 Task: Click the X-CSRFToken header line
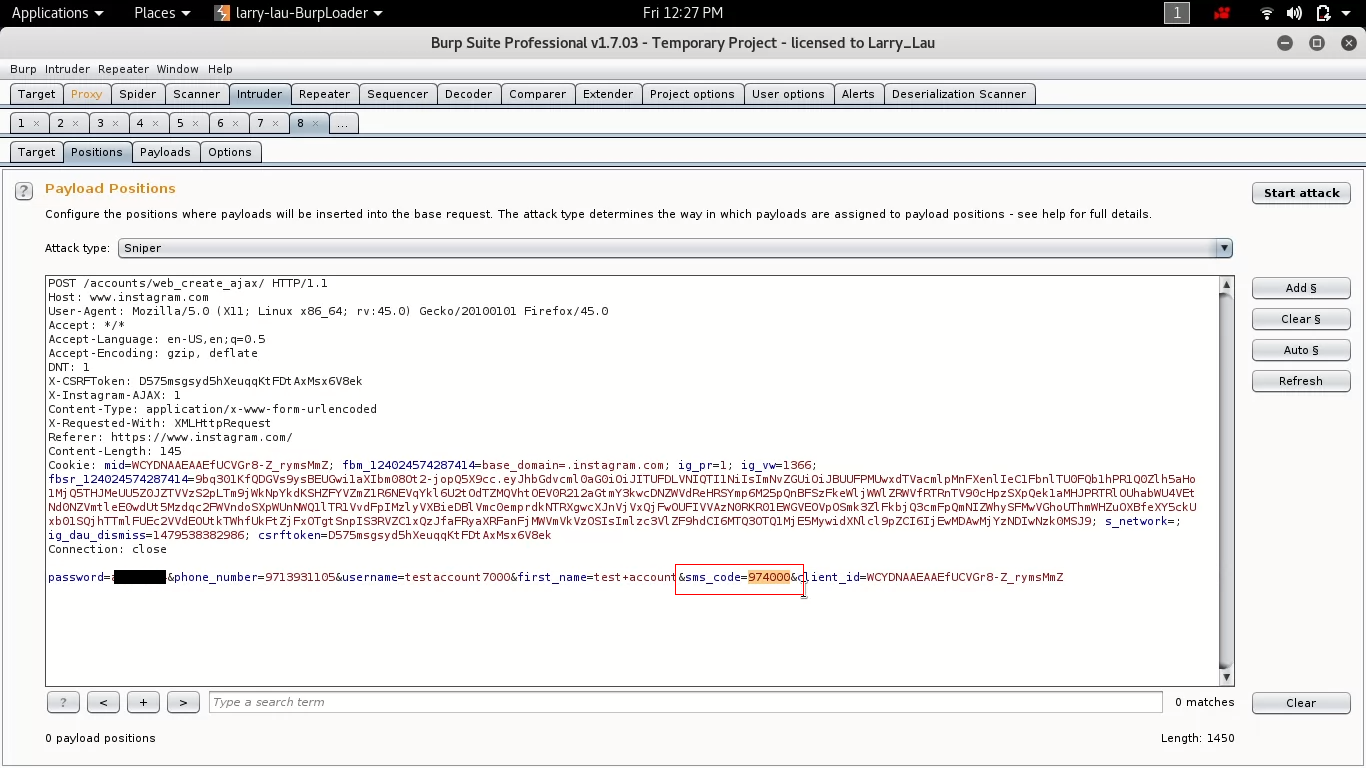pos(205,381)
